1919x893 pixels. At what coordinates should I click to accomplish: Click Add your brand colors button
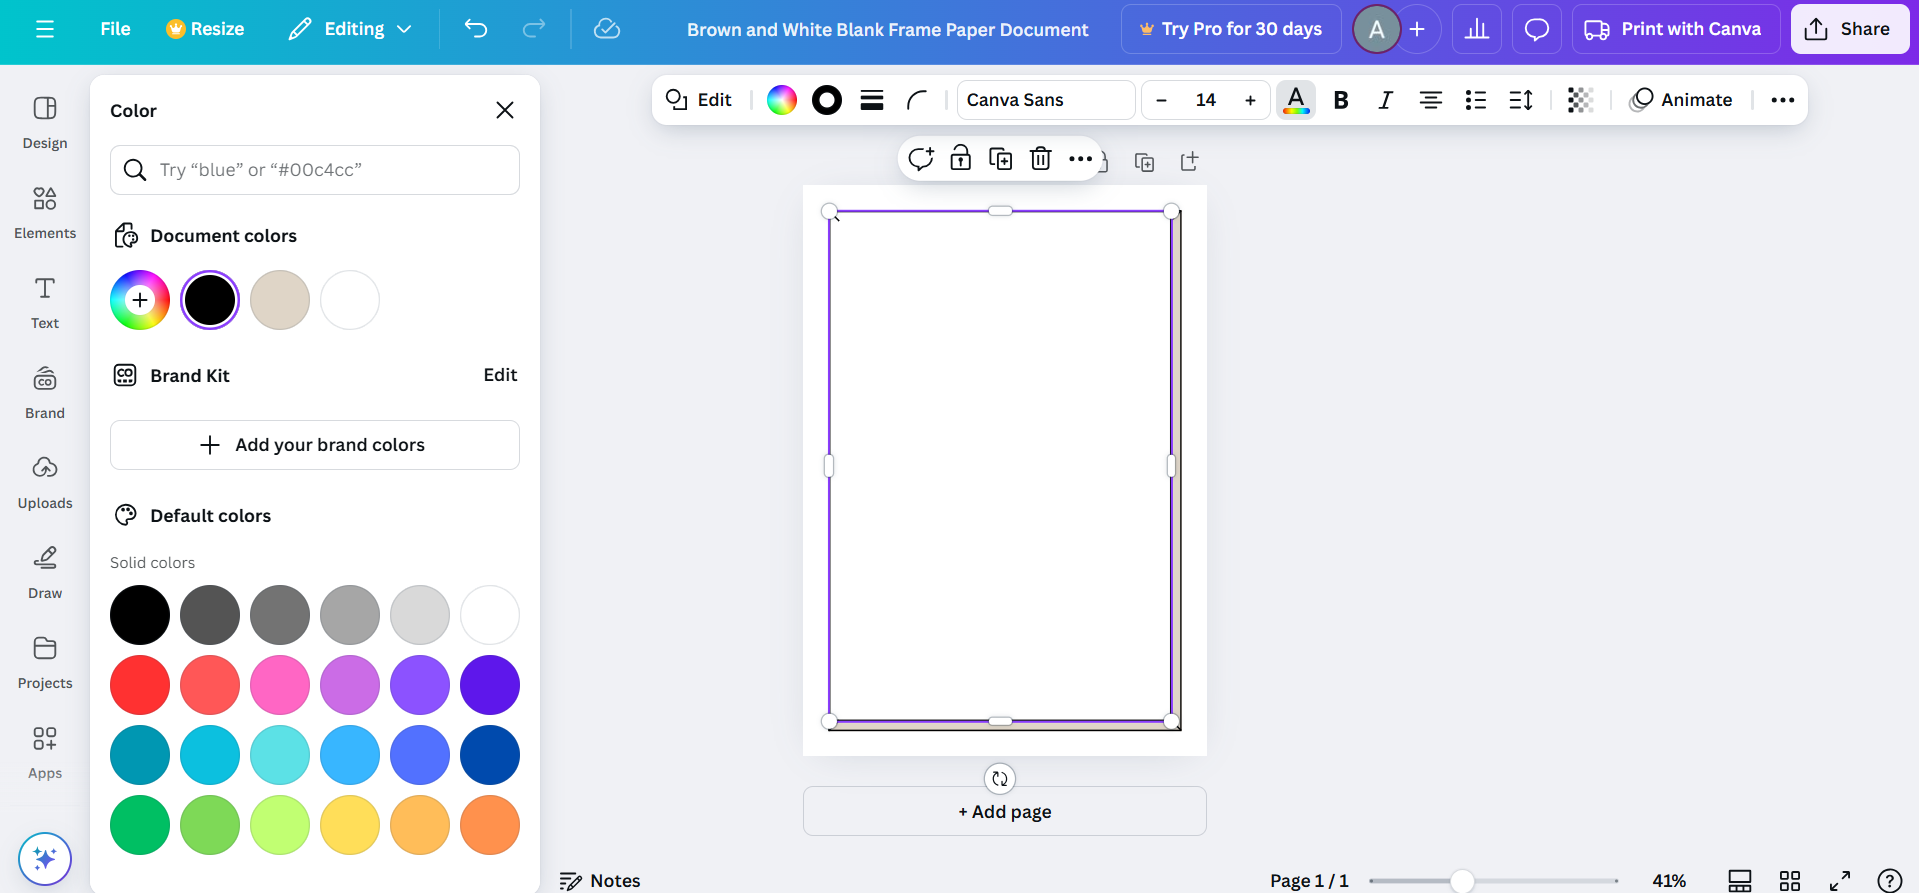314,445
